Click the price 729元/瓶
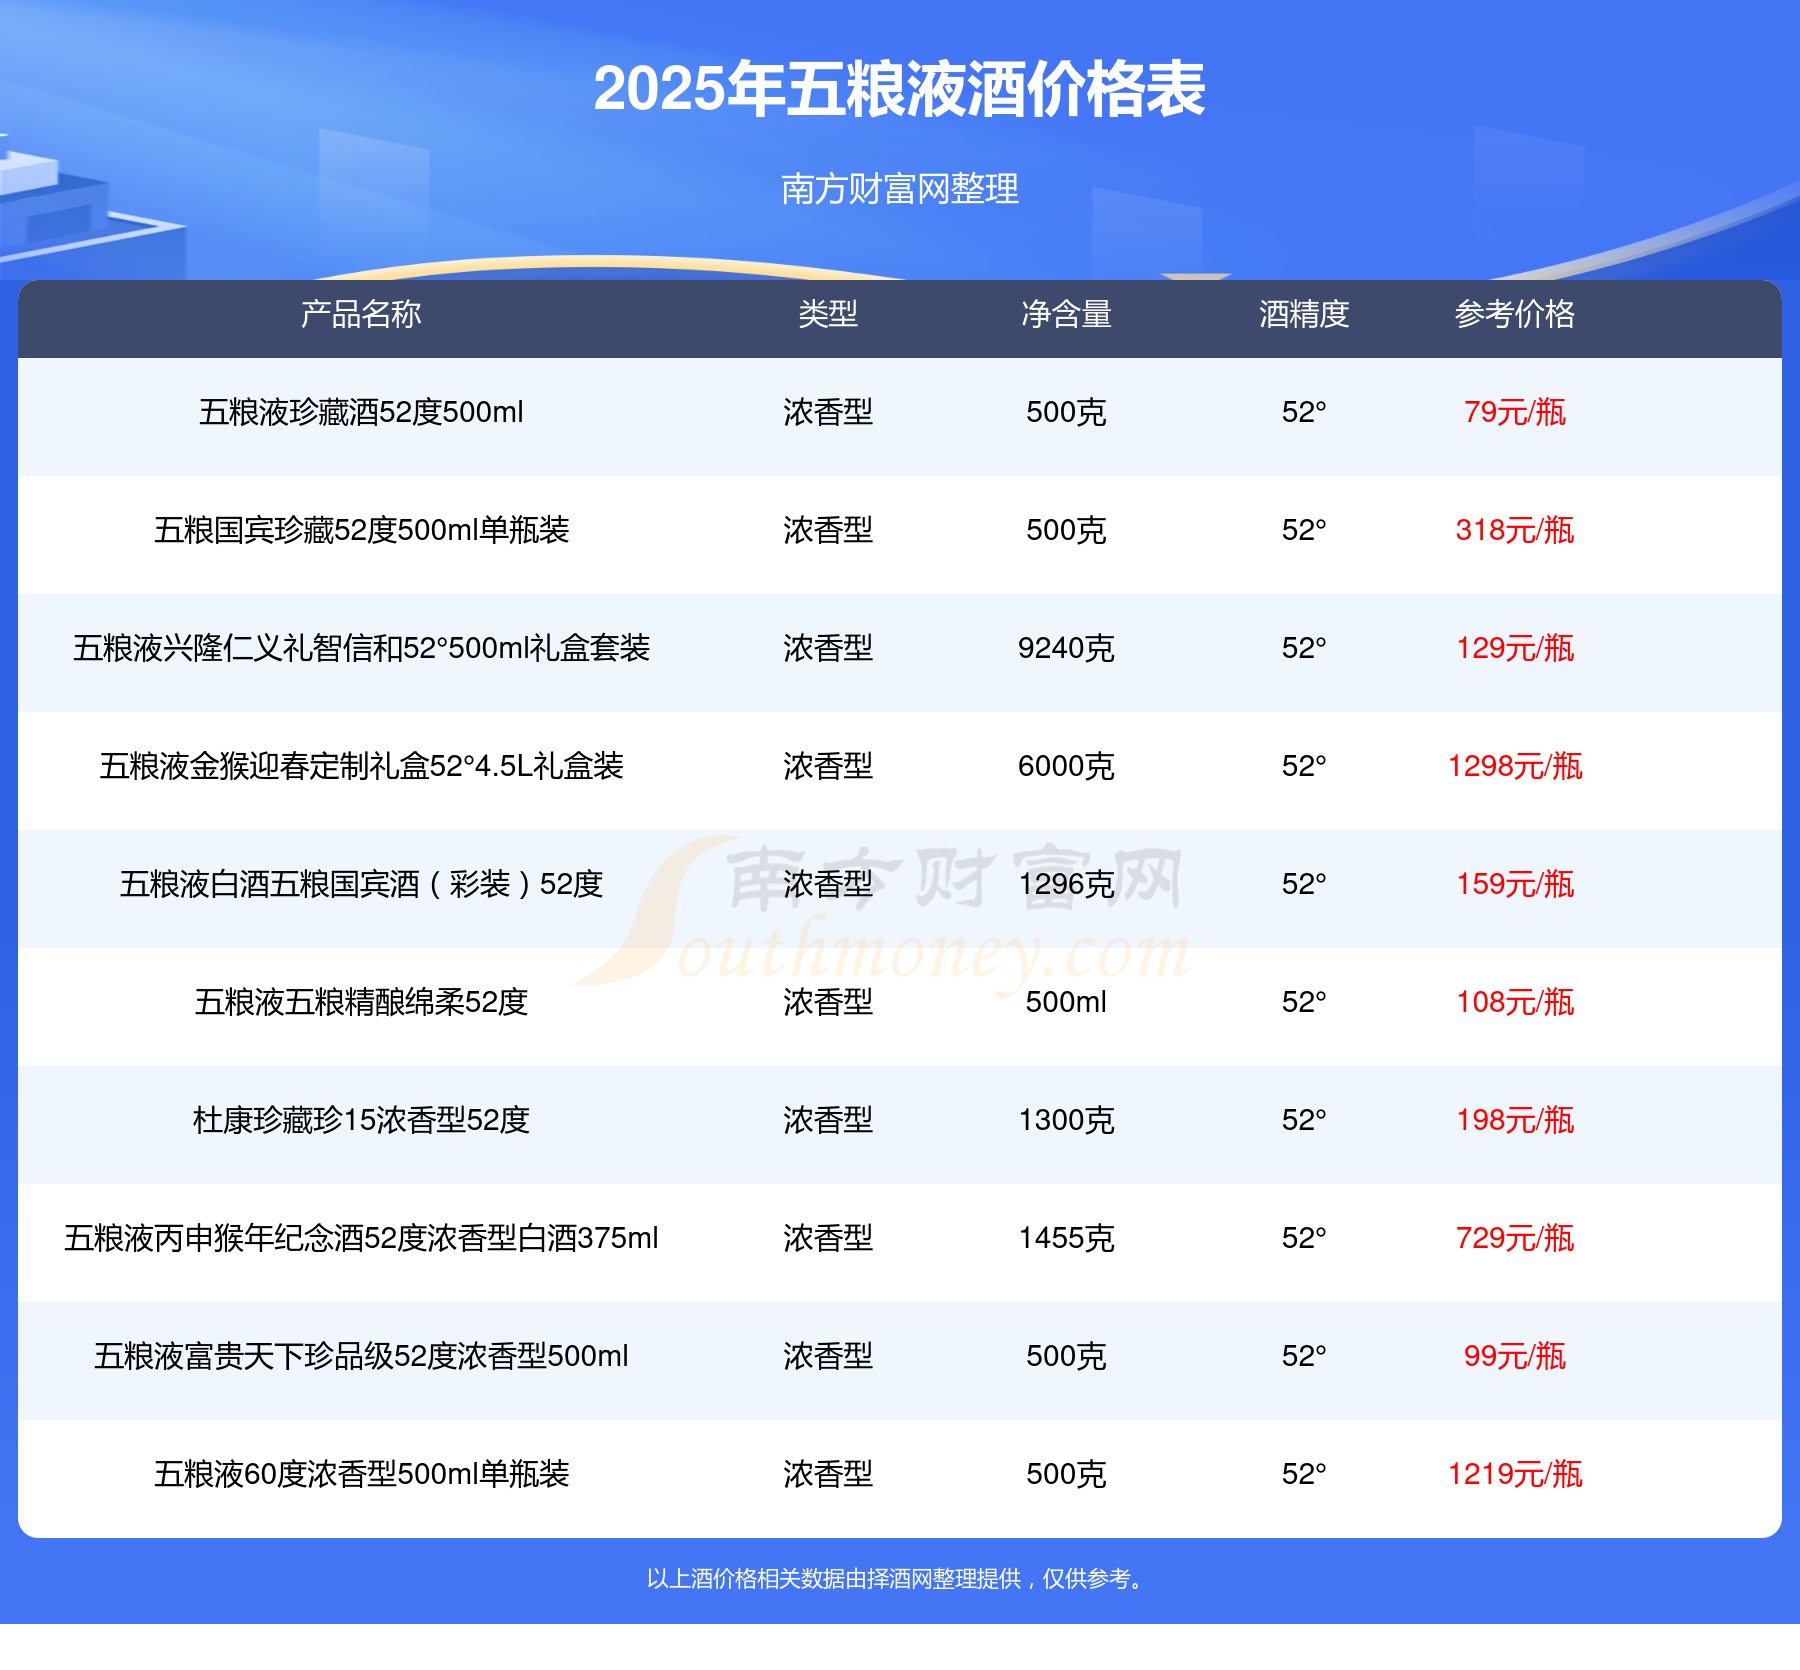 [x=1515, y=1238]
